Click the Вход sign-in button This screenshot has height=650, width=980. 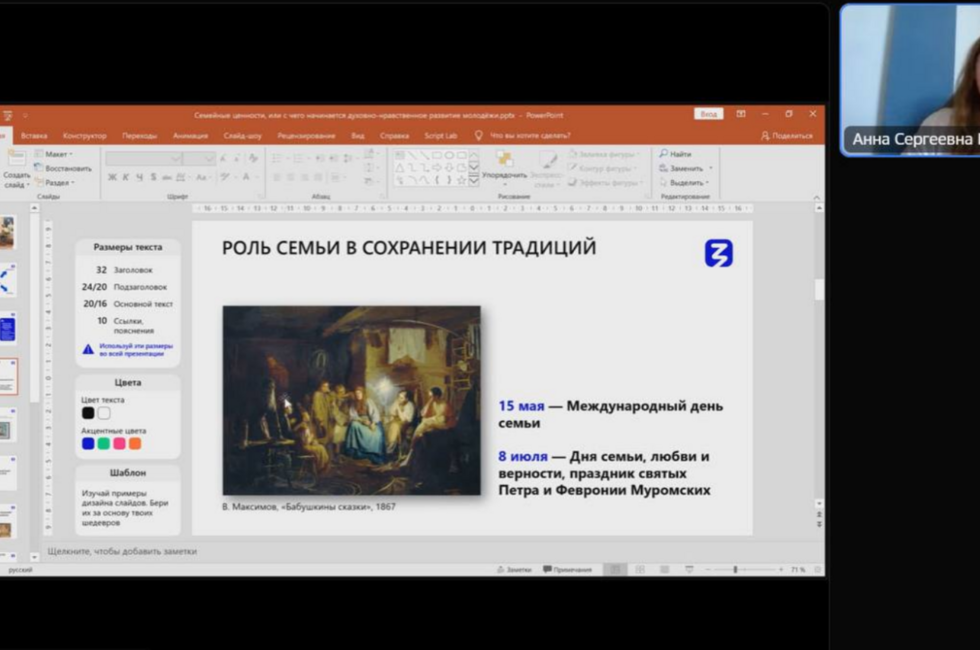click(x=708, y=114)
